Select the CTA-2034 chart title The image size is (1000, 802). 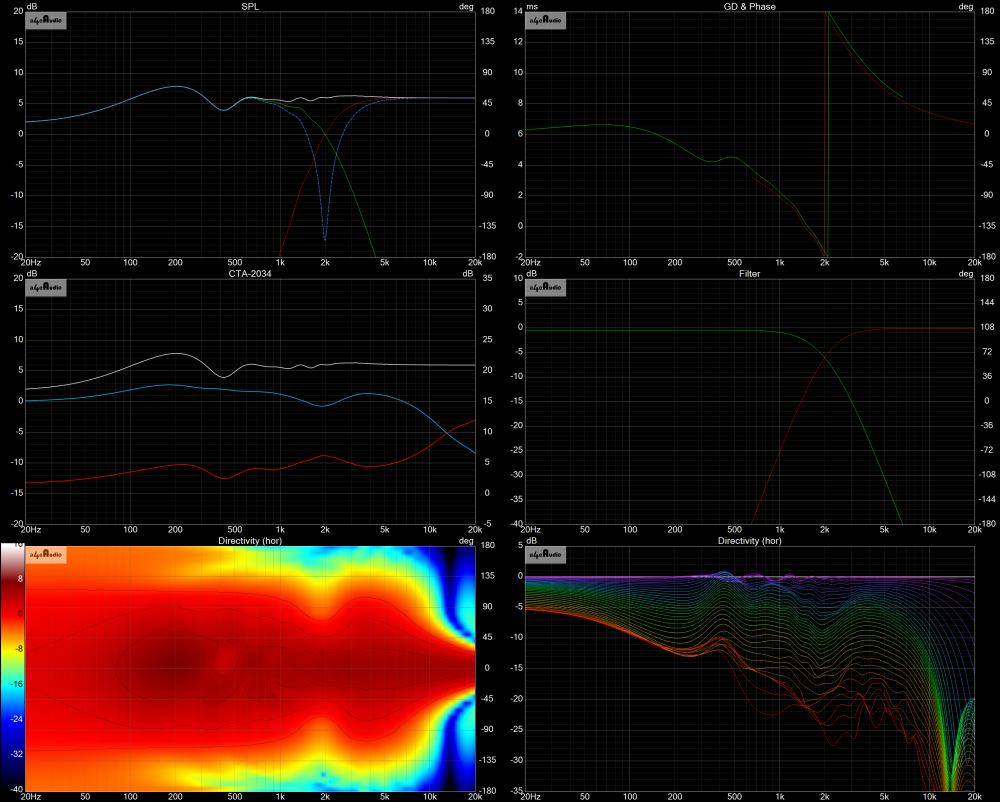point(250,273)
